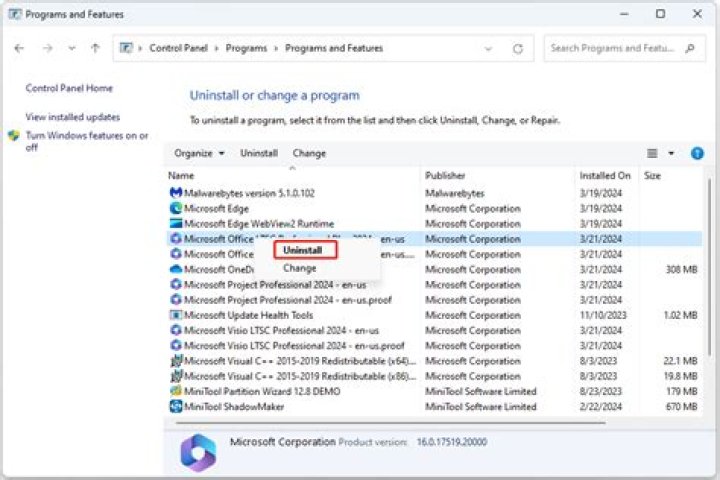Click the Microsoft Edge icon in list

(x=175, y=208)
